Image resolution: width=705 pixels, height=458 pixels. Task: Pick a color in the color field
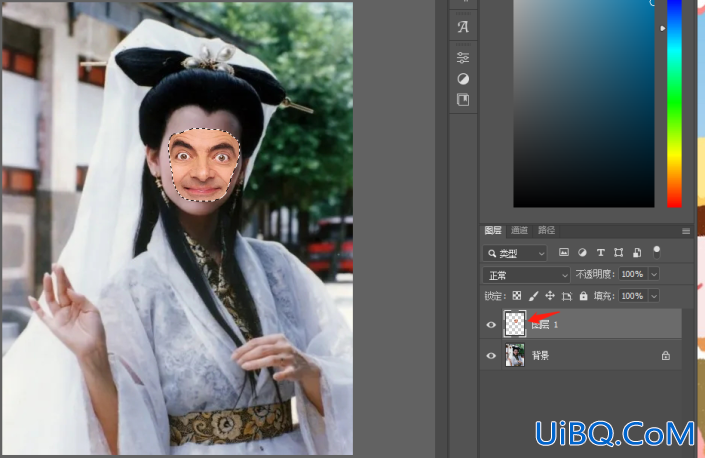584,103
